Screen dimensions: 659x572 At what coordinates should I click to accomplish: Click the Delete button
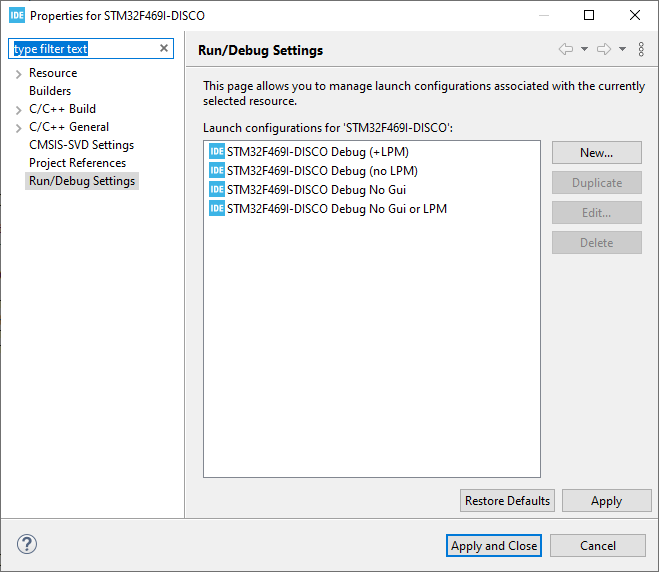[597, 243]
